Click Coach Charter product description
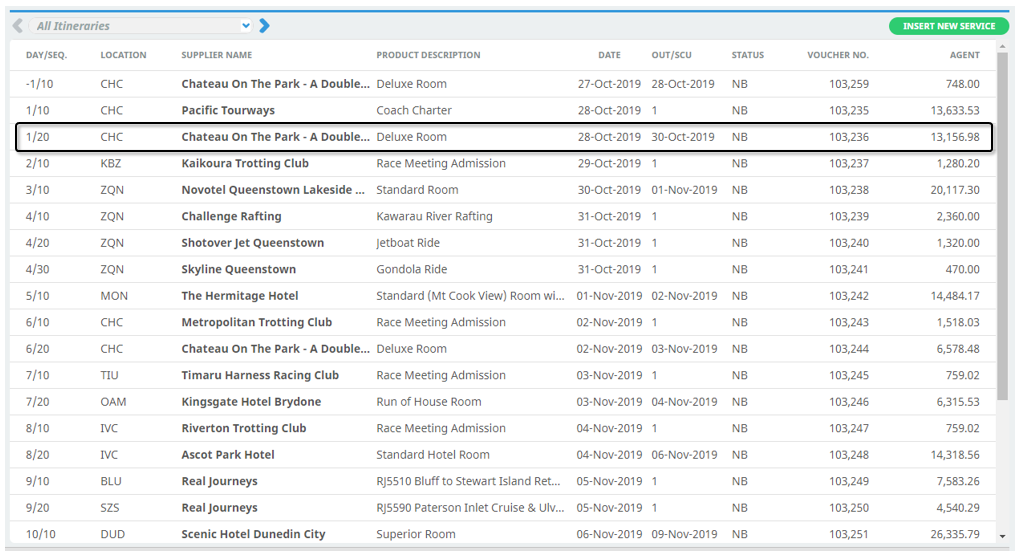Image resolution: width=1020 pixels, height=555 pixels. point(414,111)
